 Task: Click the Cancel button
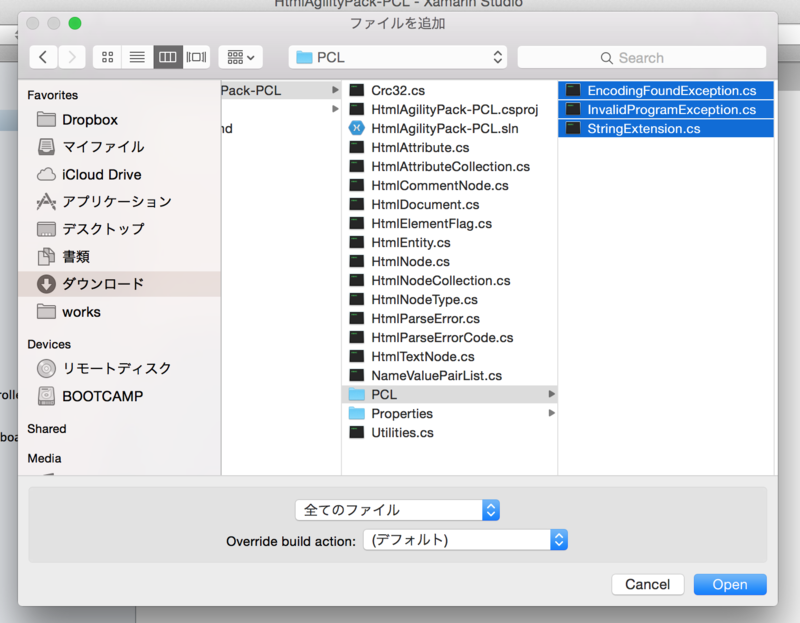pyautogui.click(x=647, y=584)
